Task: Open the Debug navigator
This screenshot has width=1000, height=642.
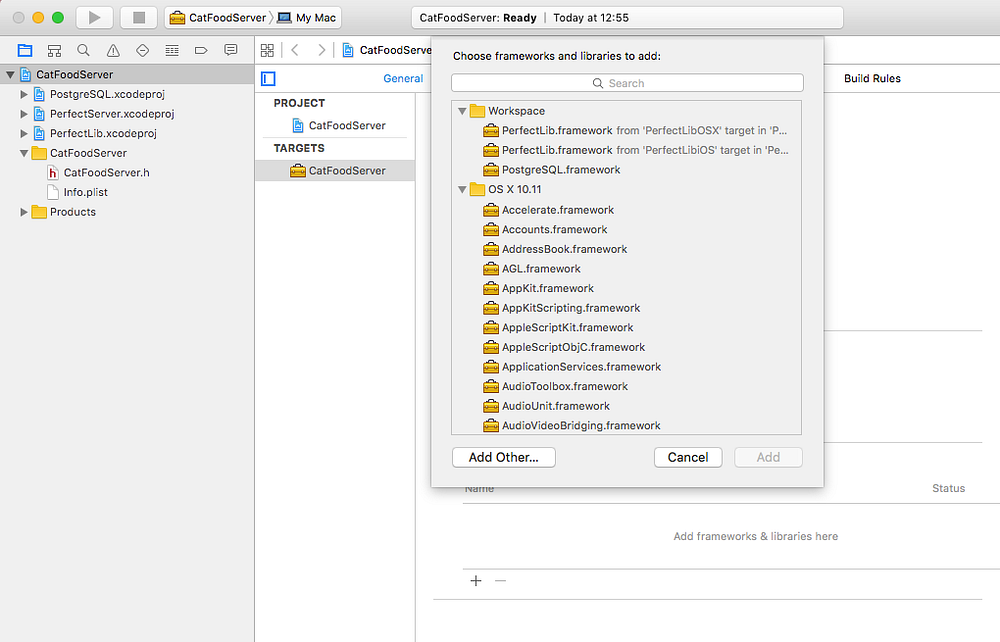Action: [x=172, y=50]
